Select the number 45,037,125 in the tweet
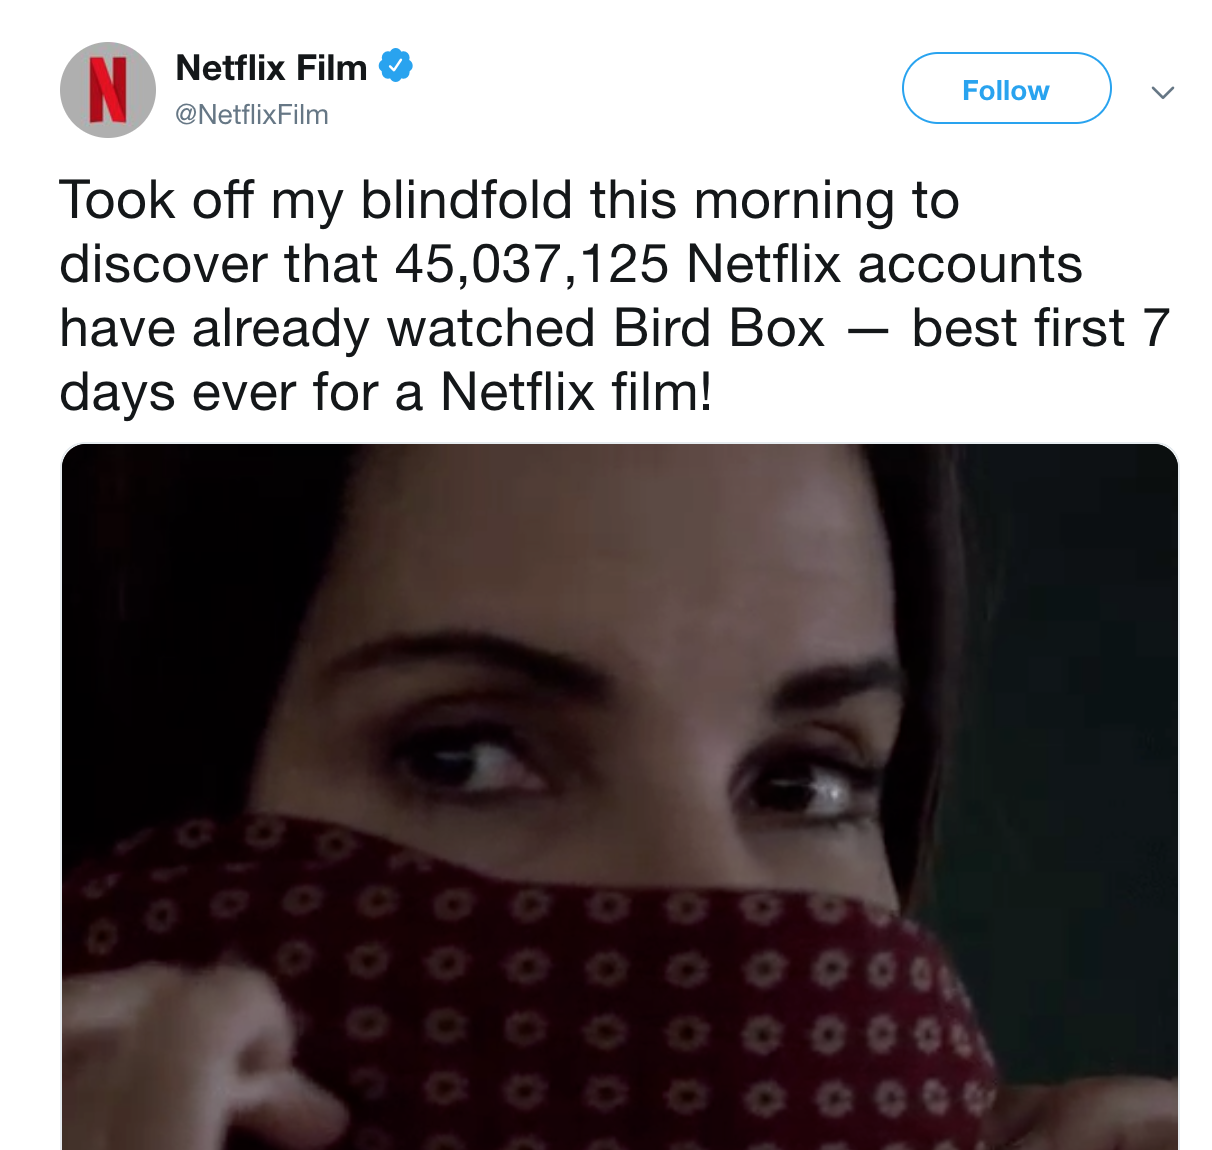The height and width of the screenshot is (1150, 1212). 532,265
